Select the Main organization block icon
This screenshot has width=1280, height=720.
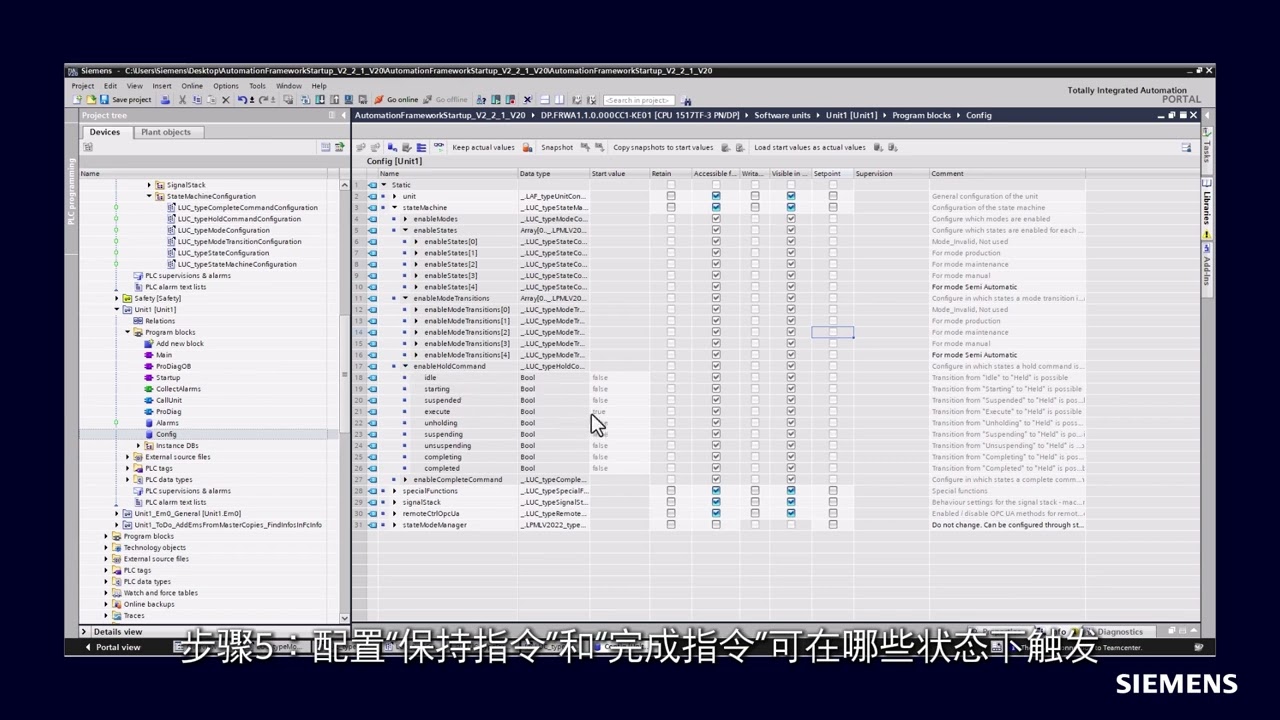(149, 355)
